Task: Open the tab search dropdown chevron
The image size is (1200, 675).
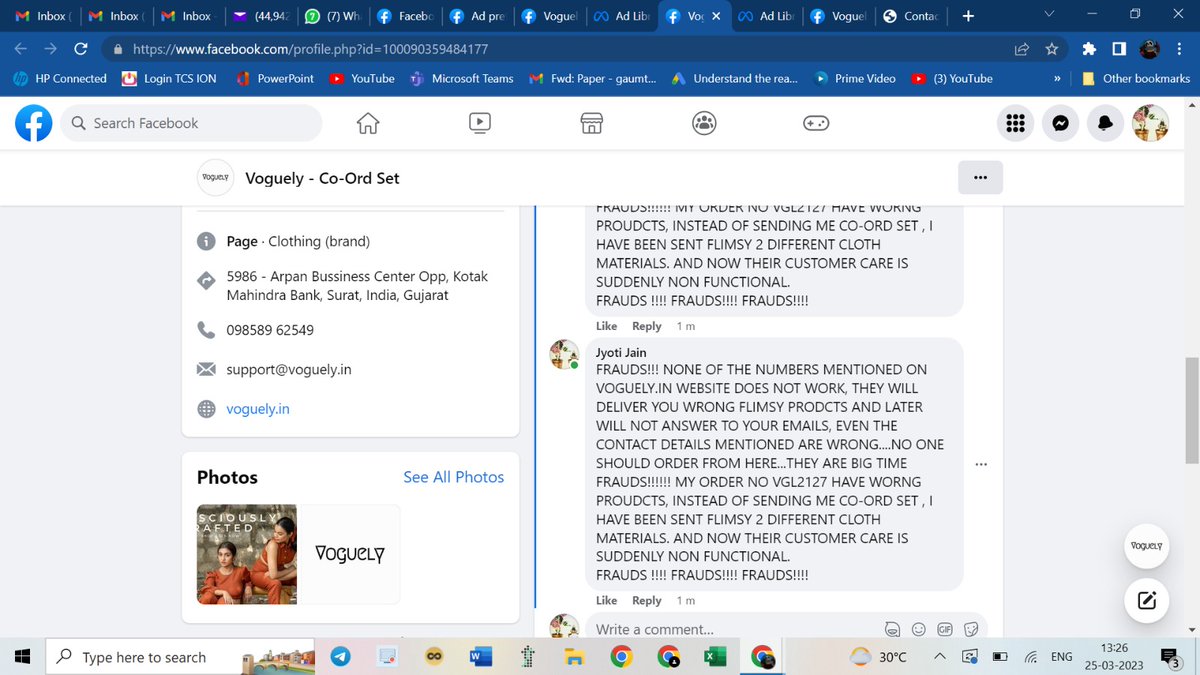Action: [x=1047, y=16]
